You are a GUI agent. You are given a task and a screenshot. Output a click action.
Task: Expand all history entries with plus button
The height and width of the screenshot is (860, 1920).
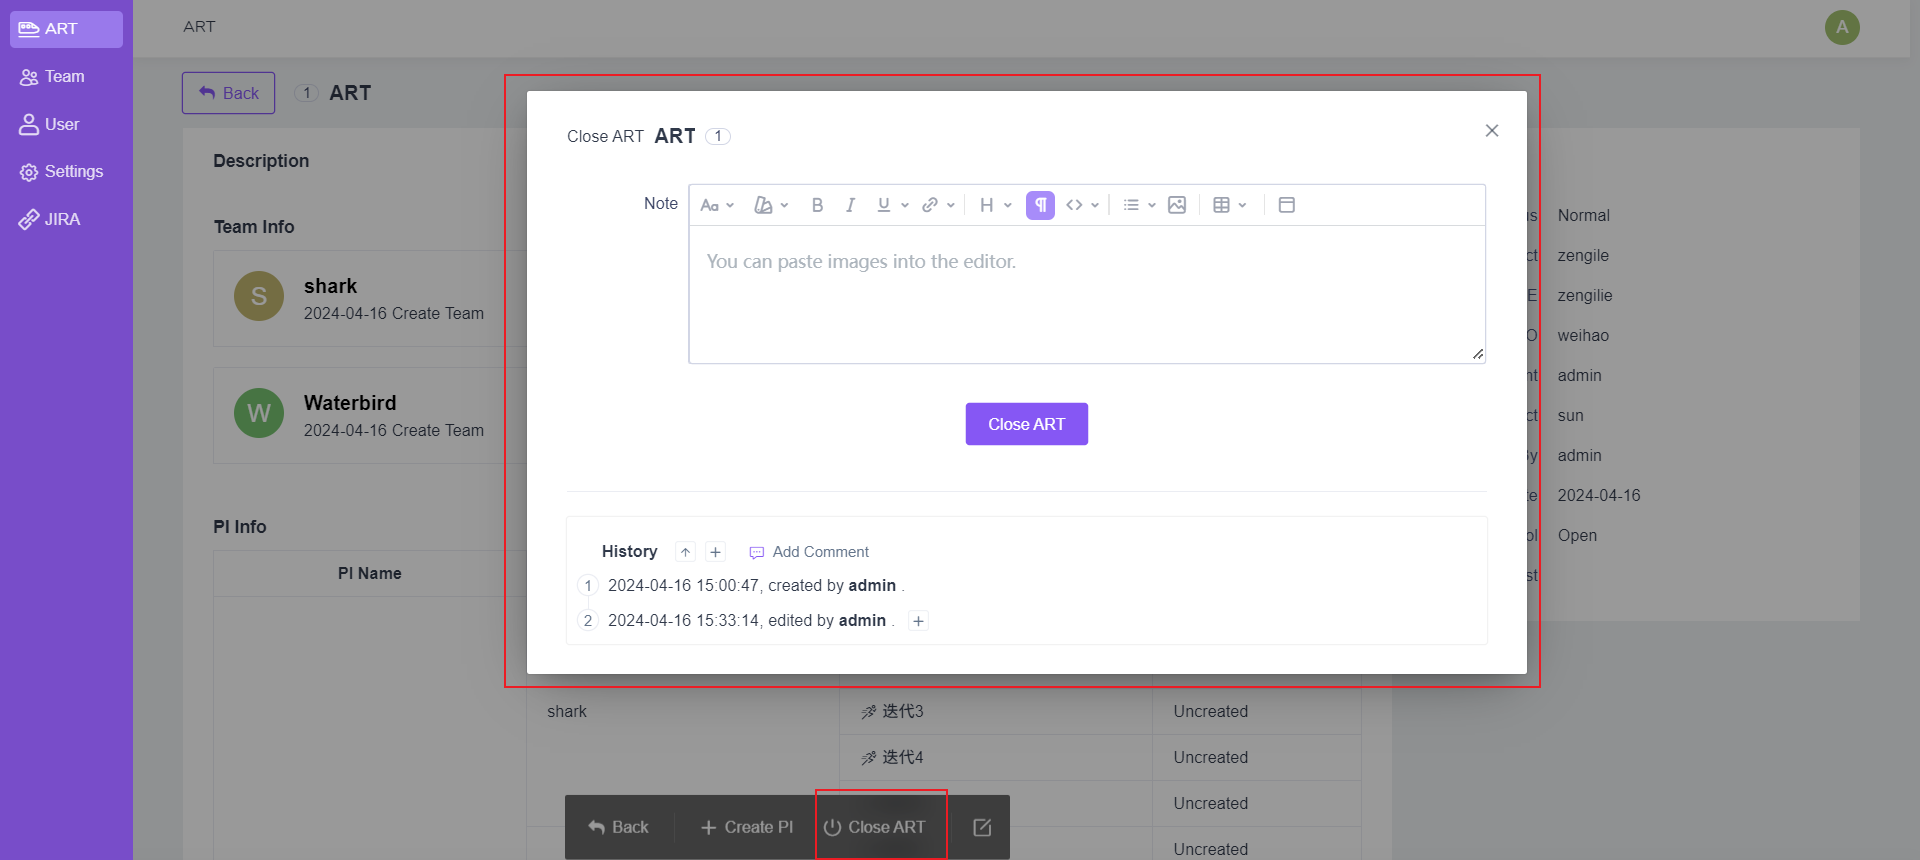tap(715, 552)
